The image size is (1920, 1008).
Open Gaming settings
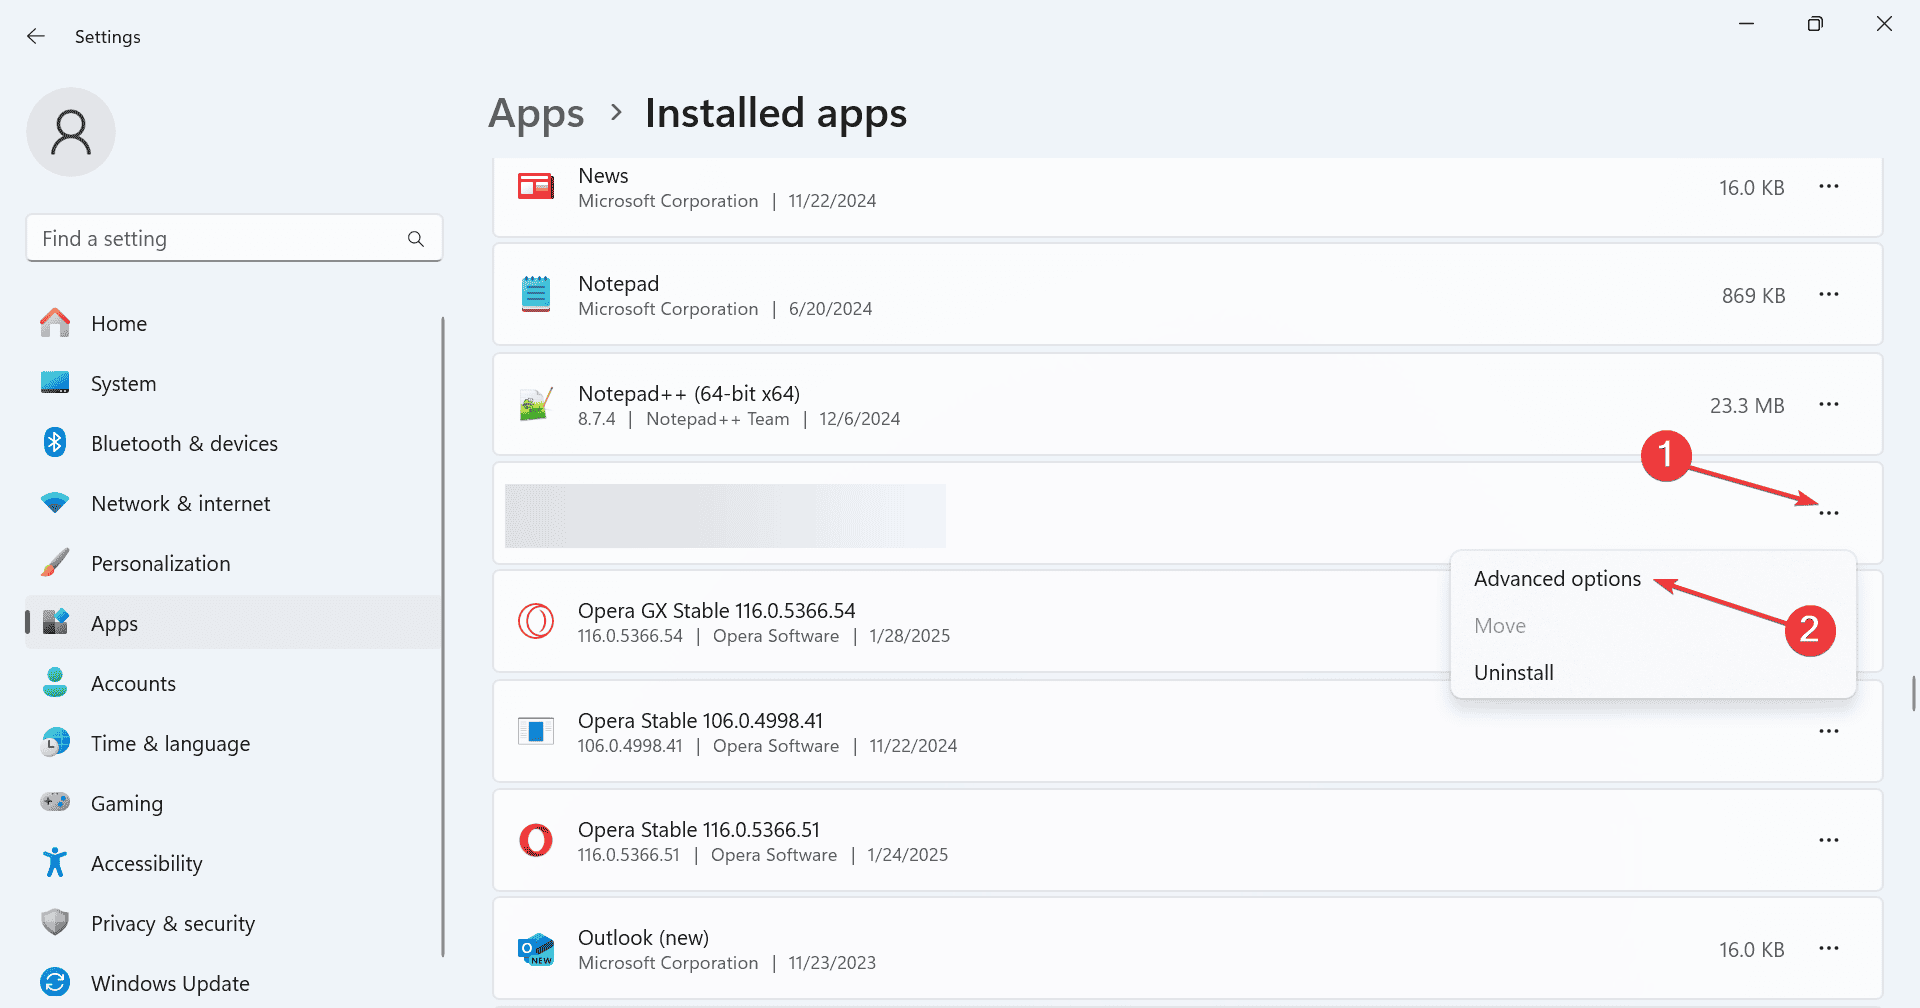pyautogui.click(x=127, y=804)
